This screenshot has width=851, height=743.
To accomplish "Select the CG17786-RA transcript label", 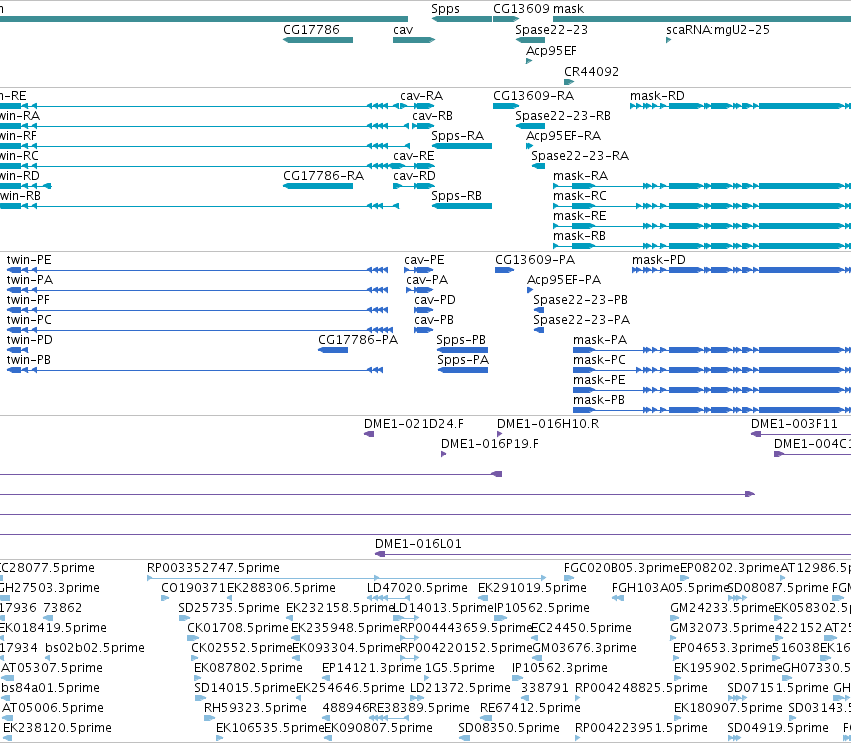I will click(x=323, y=176).
